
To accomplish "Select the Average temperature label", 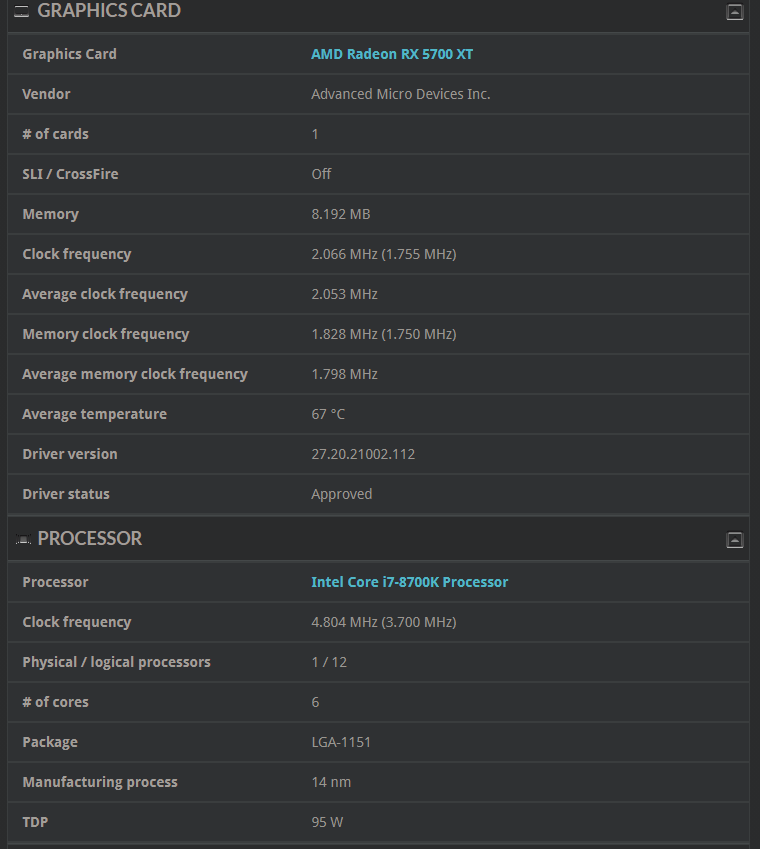I will coord(94,415).
